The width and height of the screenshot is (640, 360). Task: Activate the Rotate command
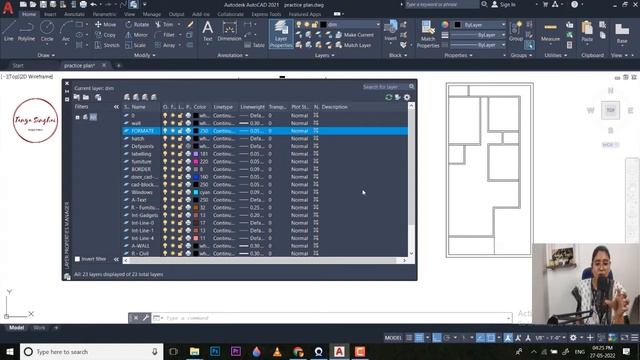137,24
